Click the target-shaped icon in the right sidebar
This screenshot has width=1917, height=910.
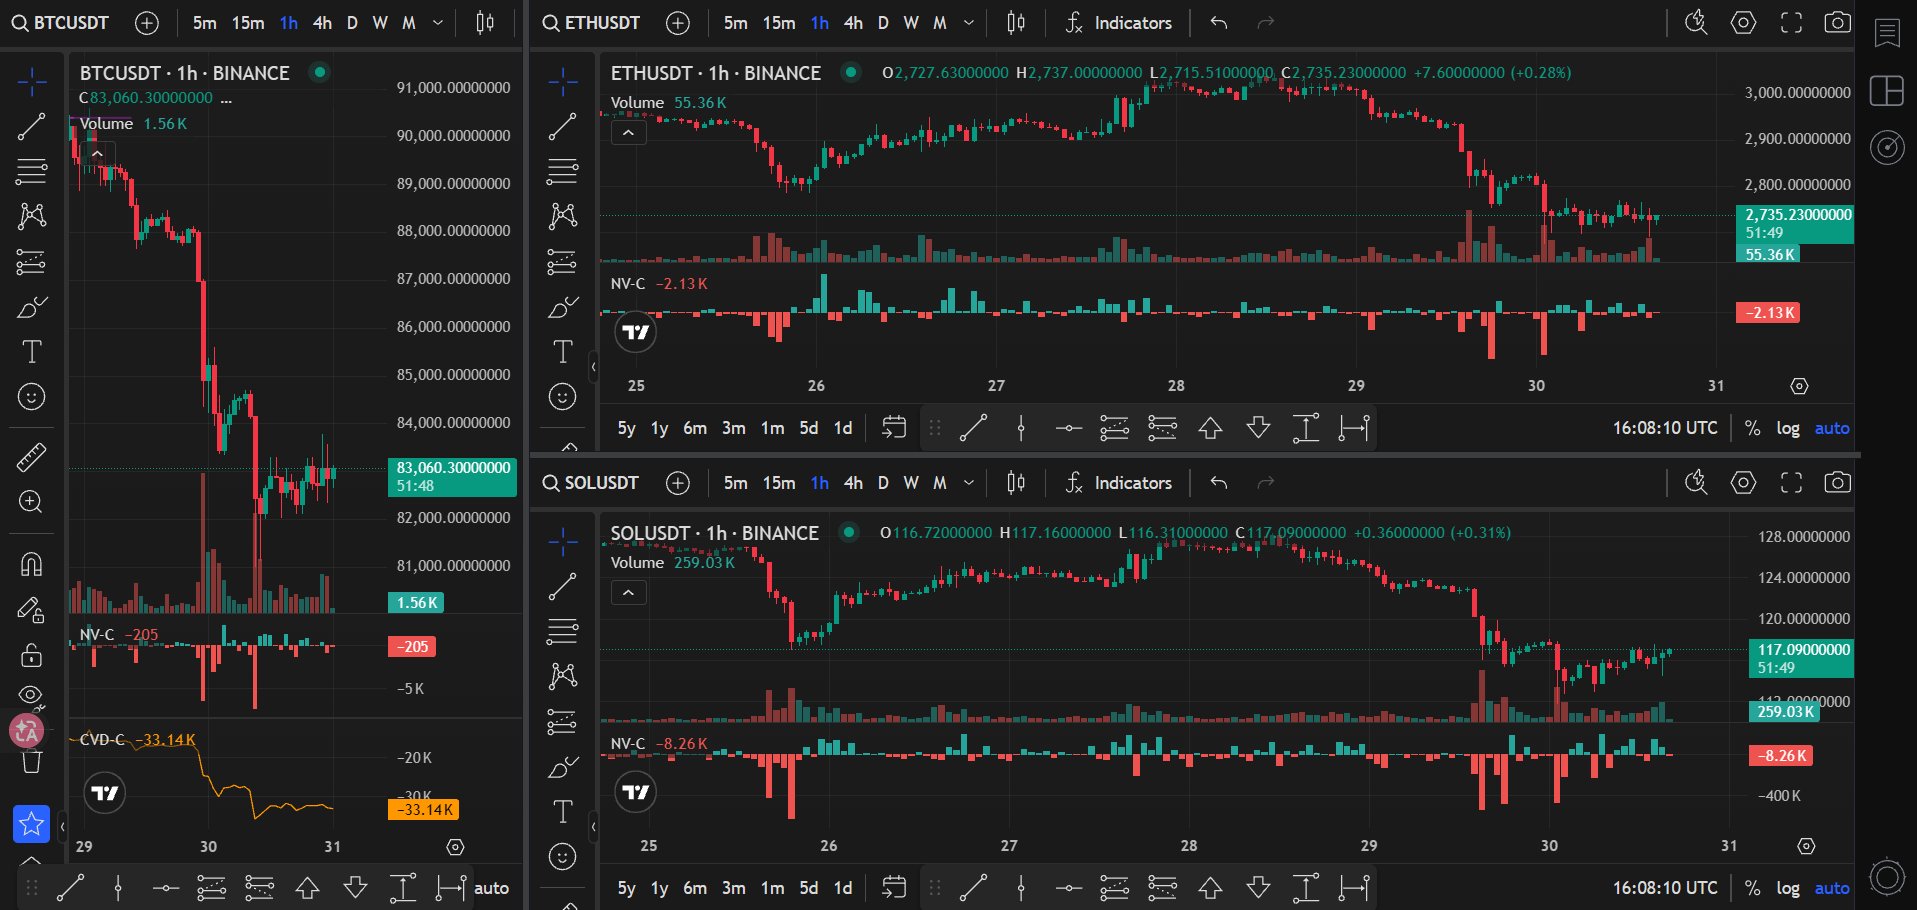1887,148
